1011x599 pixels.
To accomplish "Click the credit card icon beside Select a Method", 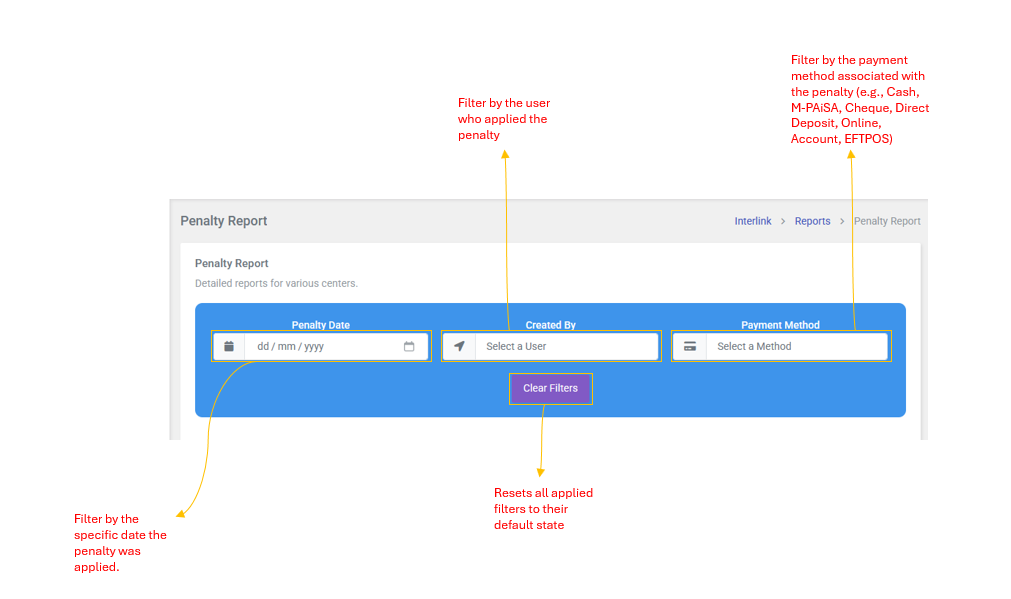I will pyautogui.click(x=689, y=346).
